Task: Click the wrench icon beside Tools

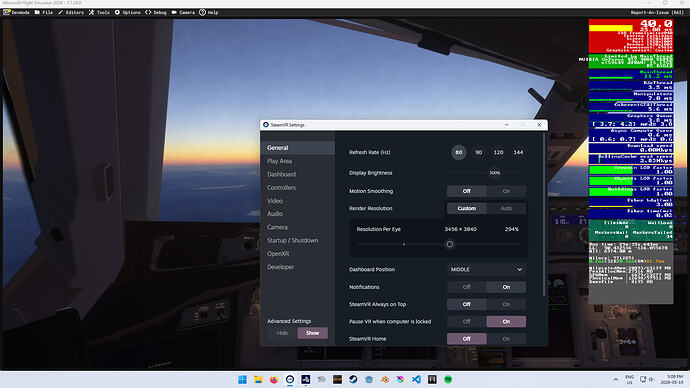Action: tap(92, 12)
